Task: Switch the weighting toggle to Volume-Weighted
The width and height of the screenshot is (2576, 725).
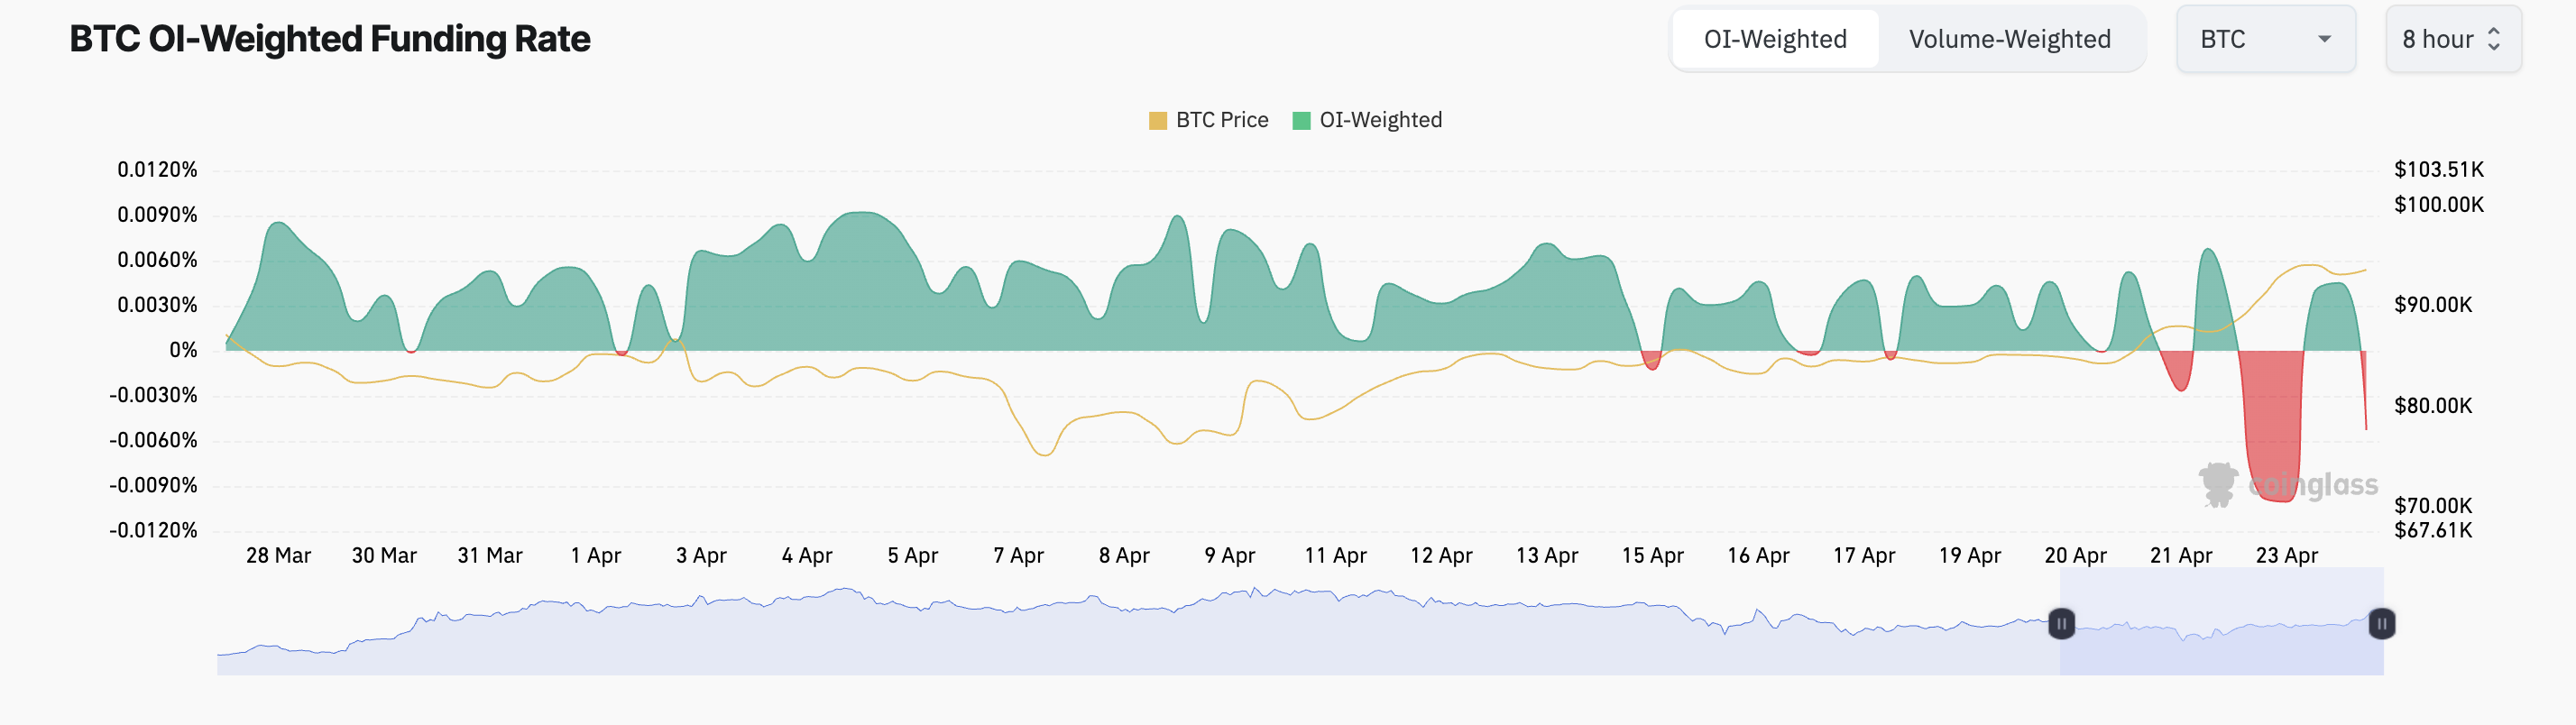Action: (x=2009, y=39)
